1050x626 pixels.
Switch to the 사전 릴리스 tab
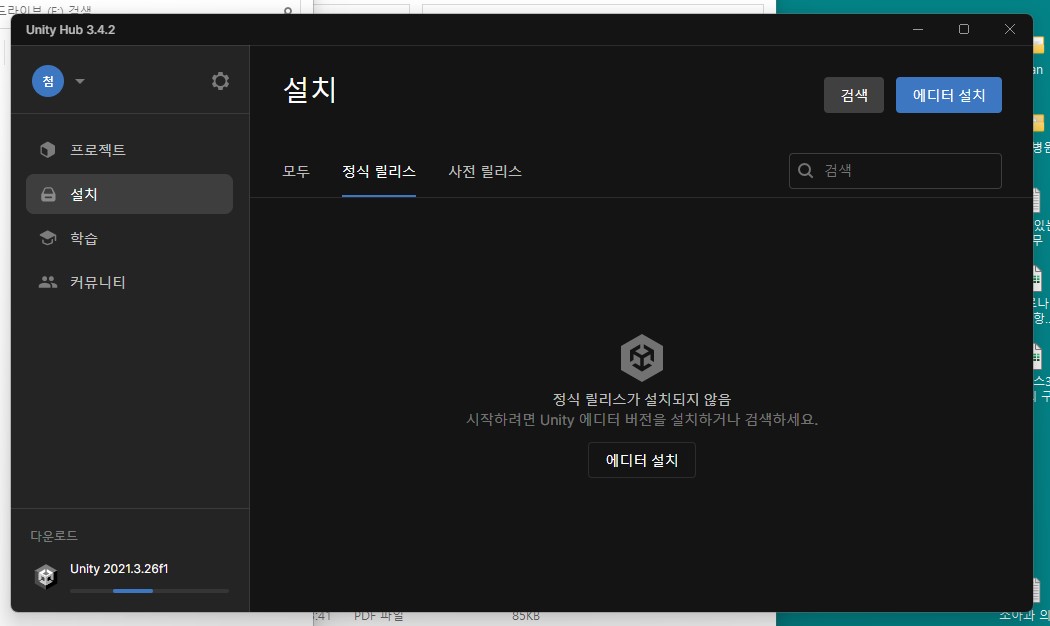[x=485, y=171]
